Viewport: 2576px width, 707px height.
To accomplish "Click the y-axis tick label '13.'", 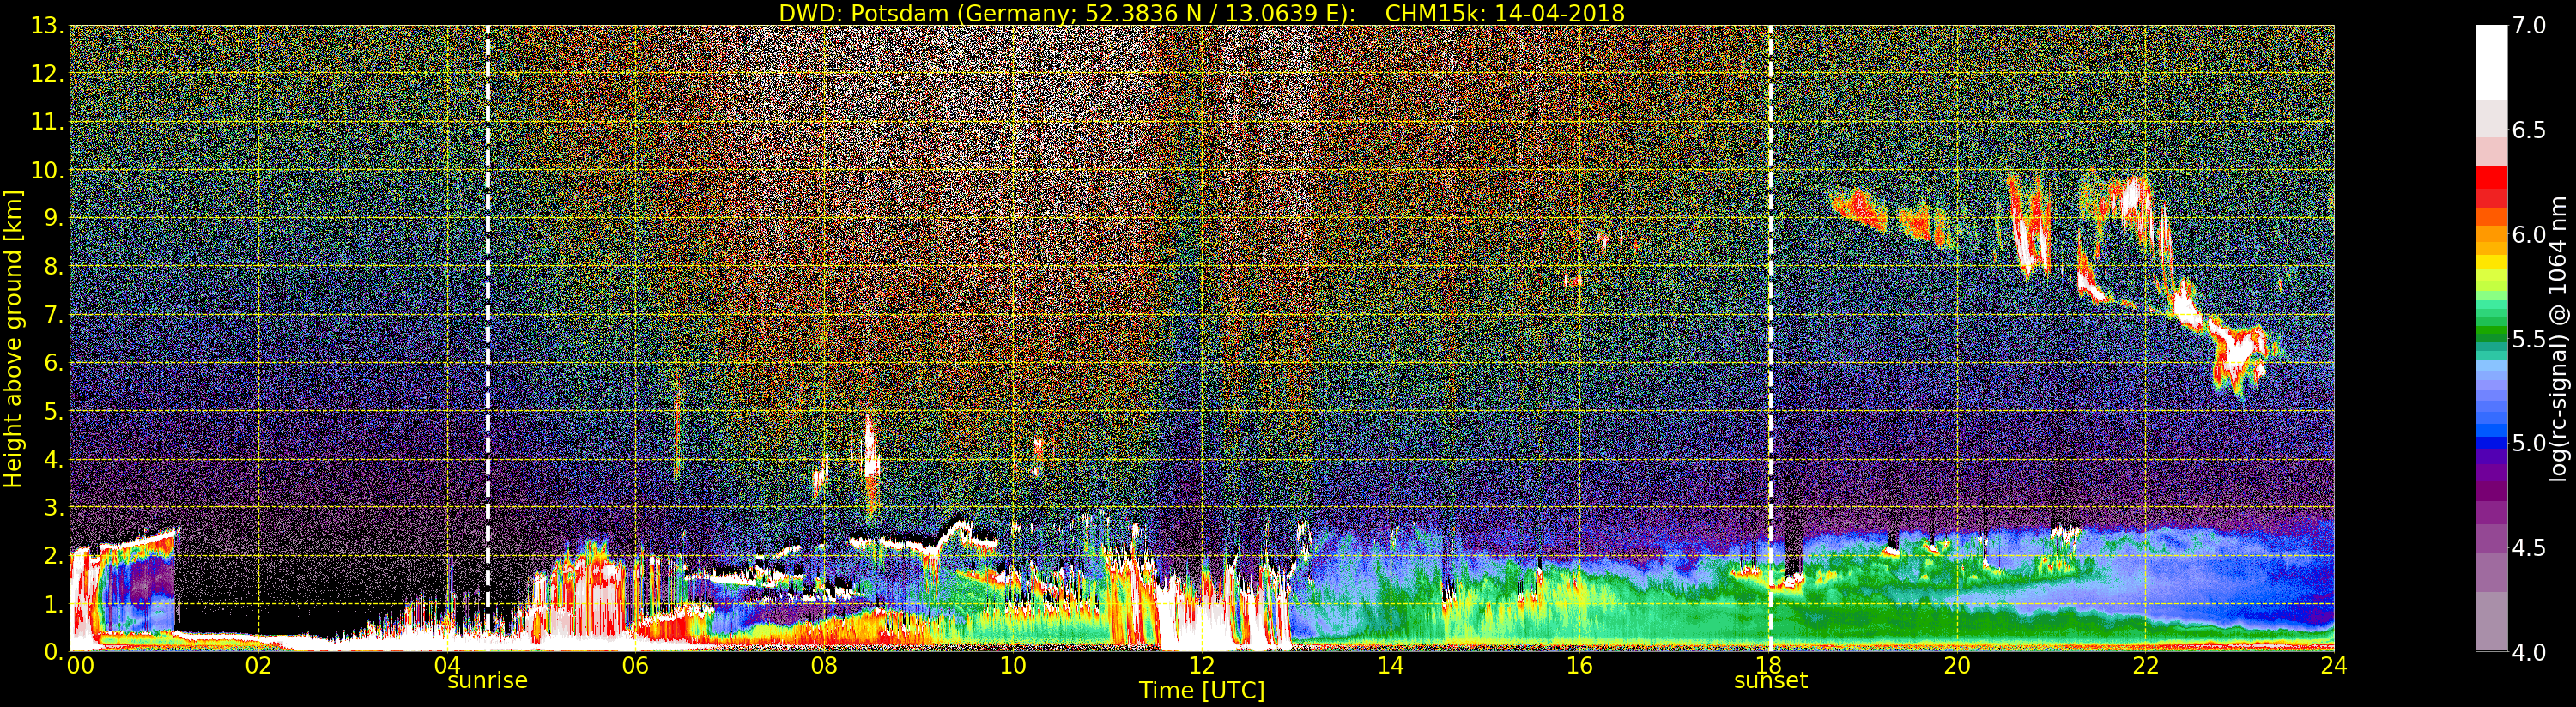I will click(x=47, y=26).
